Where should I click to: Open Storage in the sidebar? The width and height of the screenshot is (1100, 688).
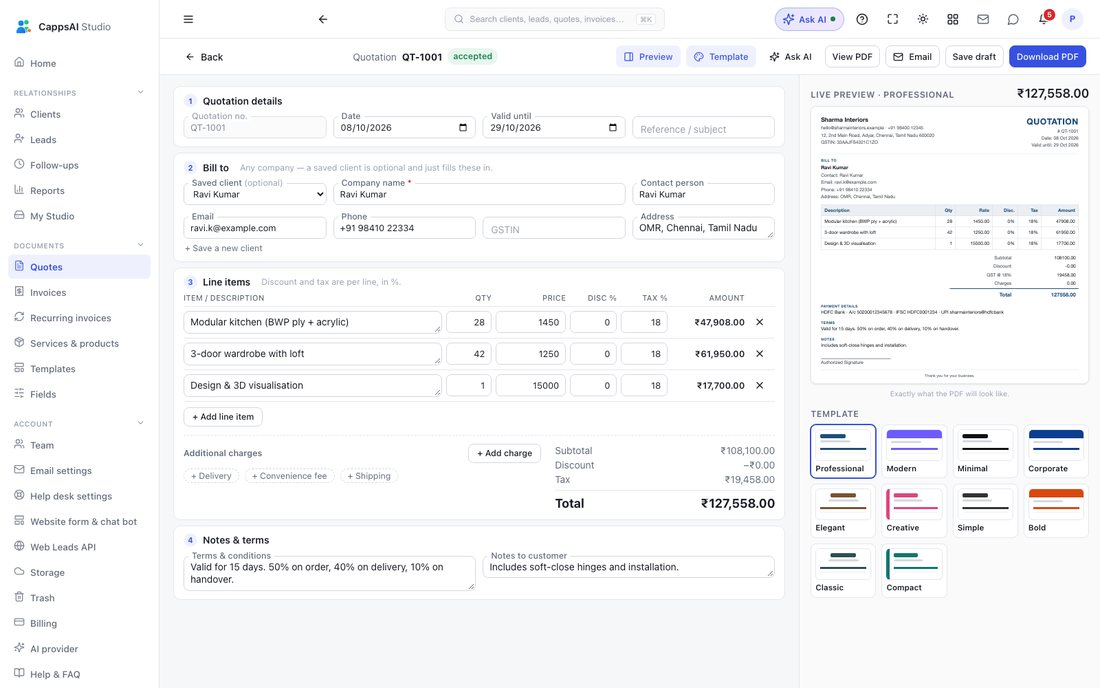point(79,572)
